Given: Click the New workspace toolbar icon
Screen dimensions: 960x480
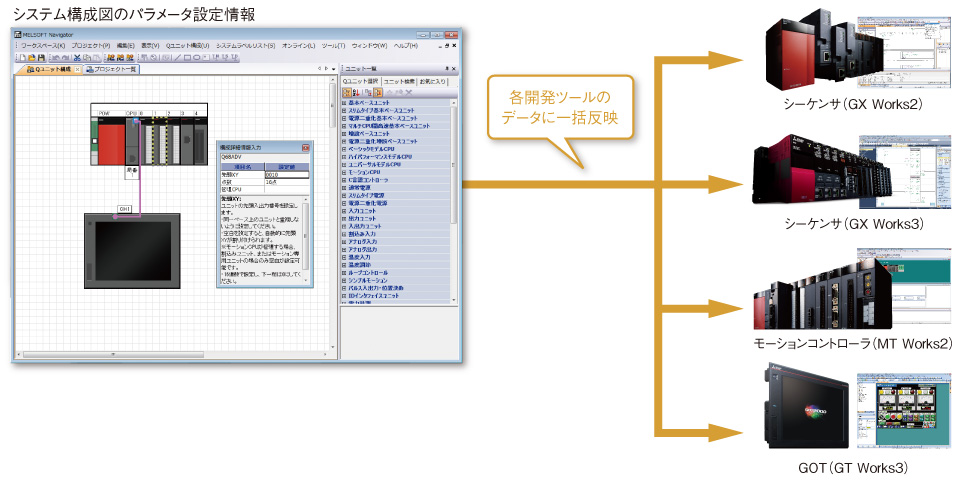Looking at the screenshot, I should tap(23, 58).
